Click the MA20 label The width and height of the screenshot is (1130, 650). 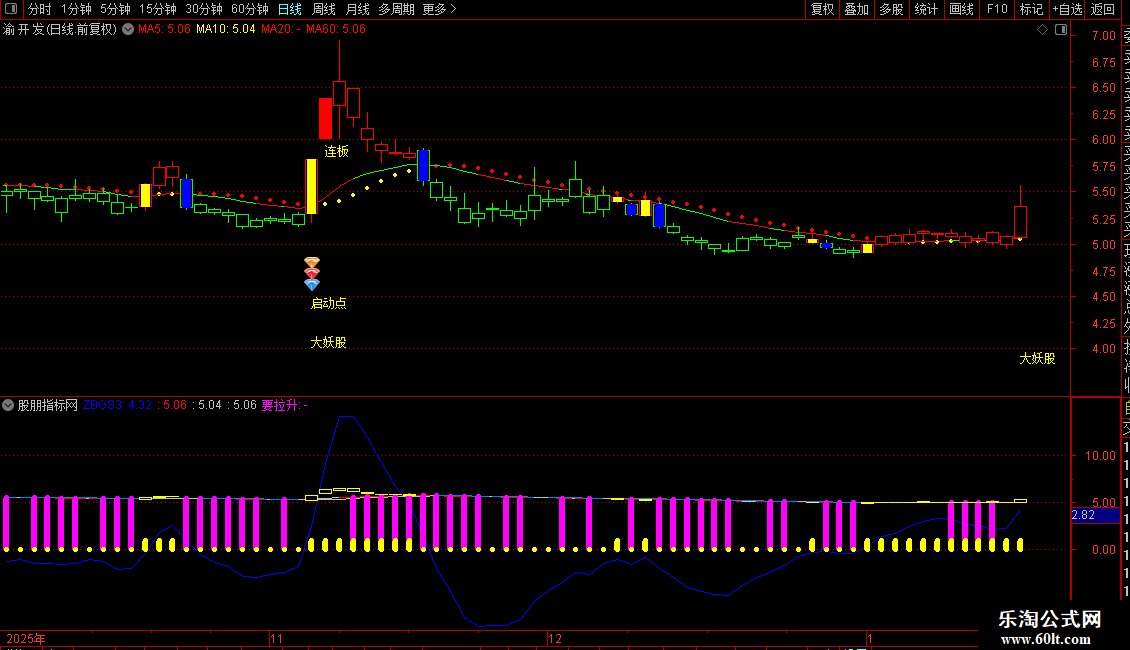280,29
